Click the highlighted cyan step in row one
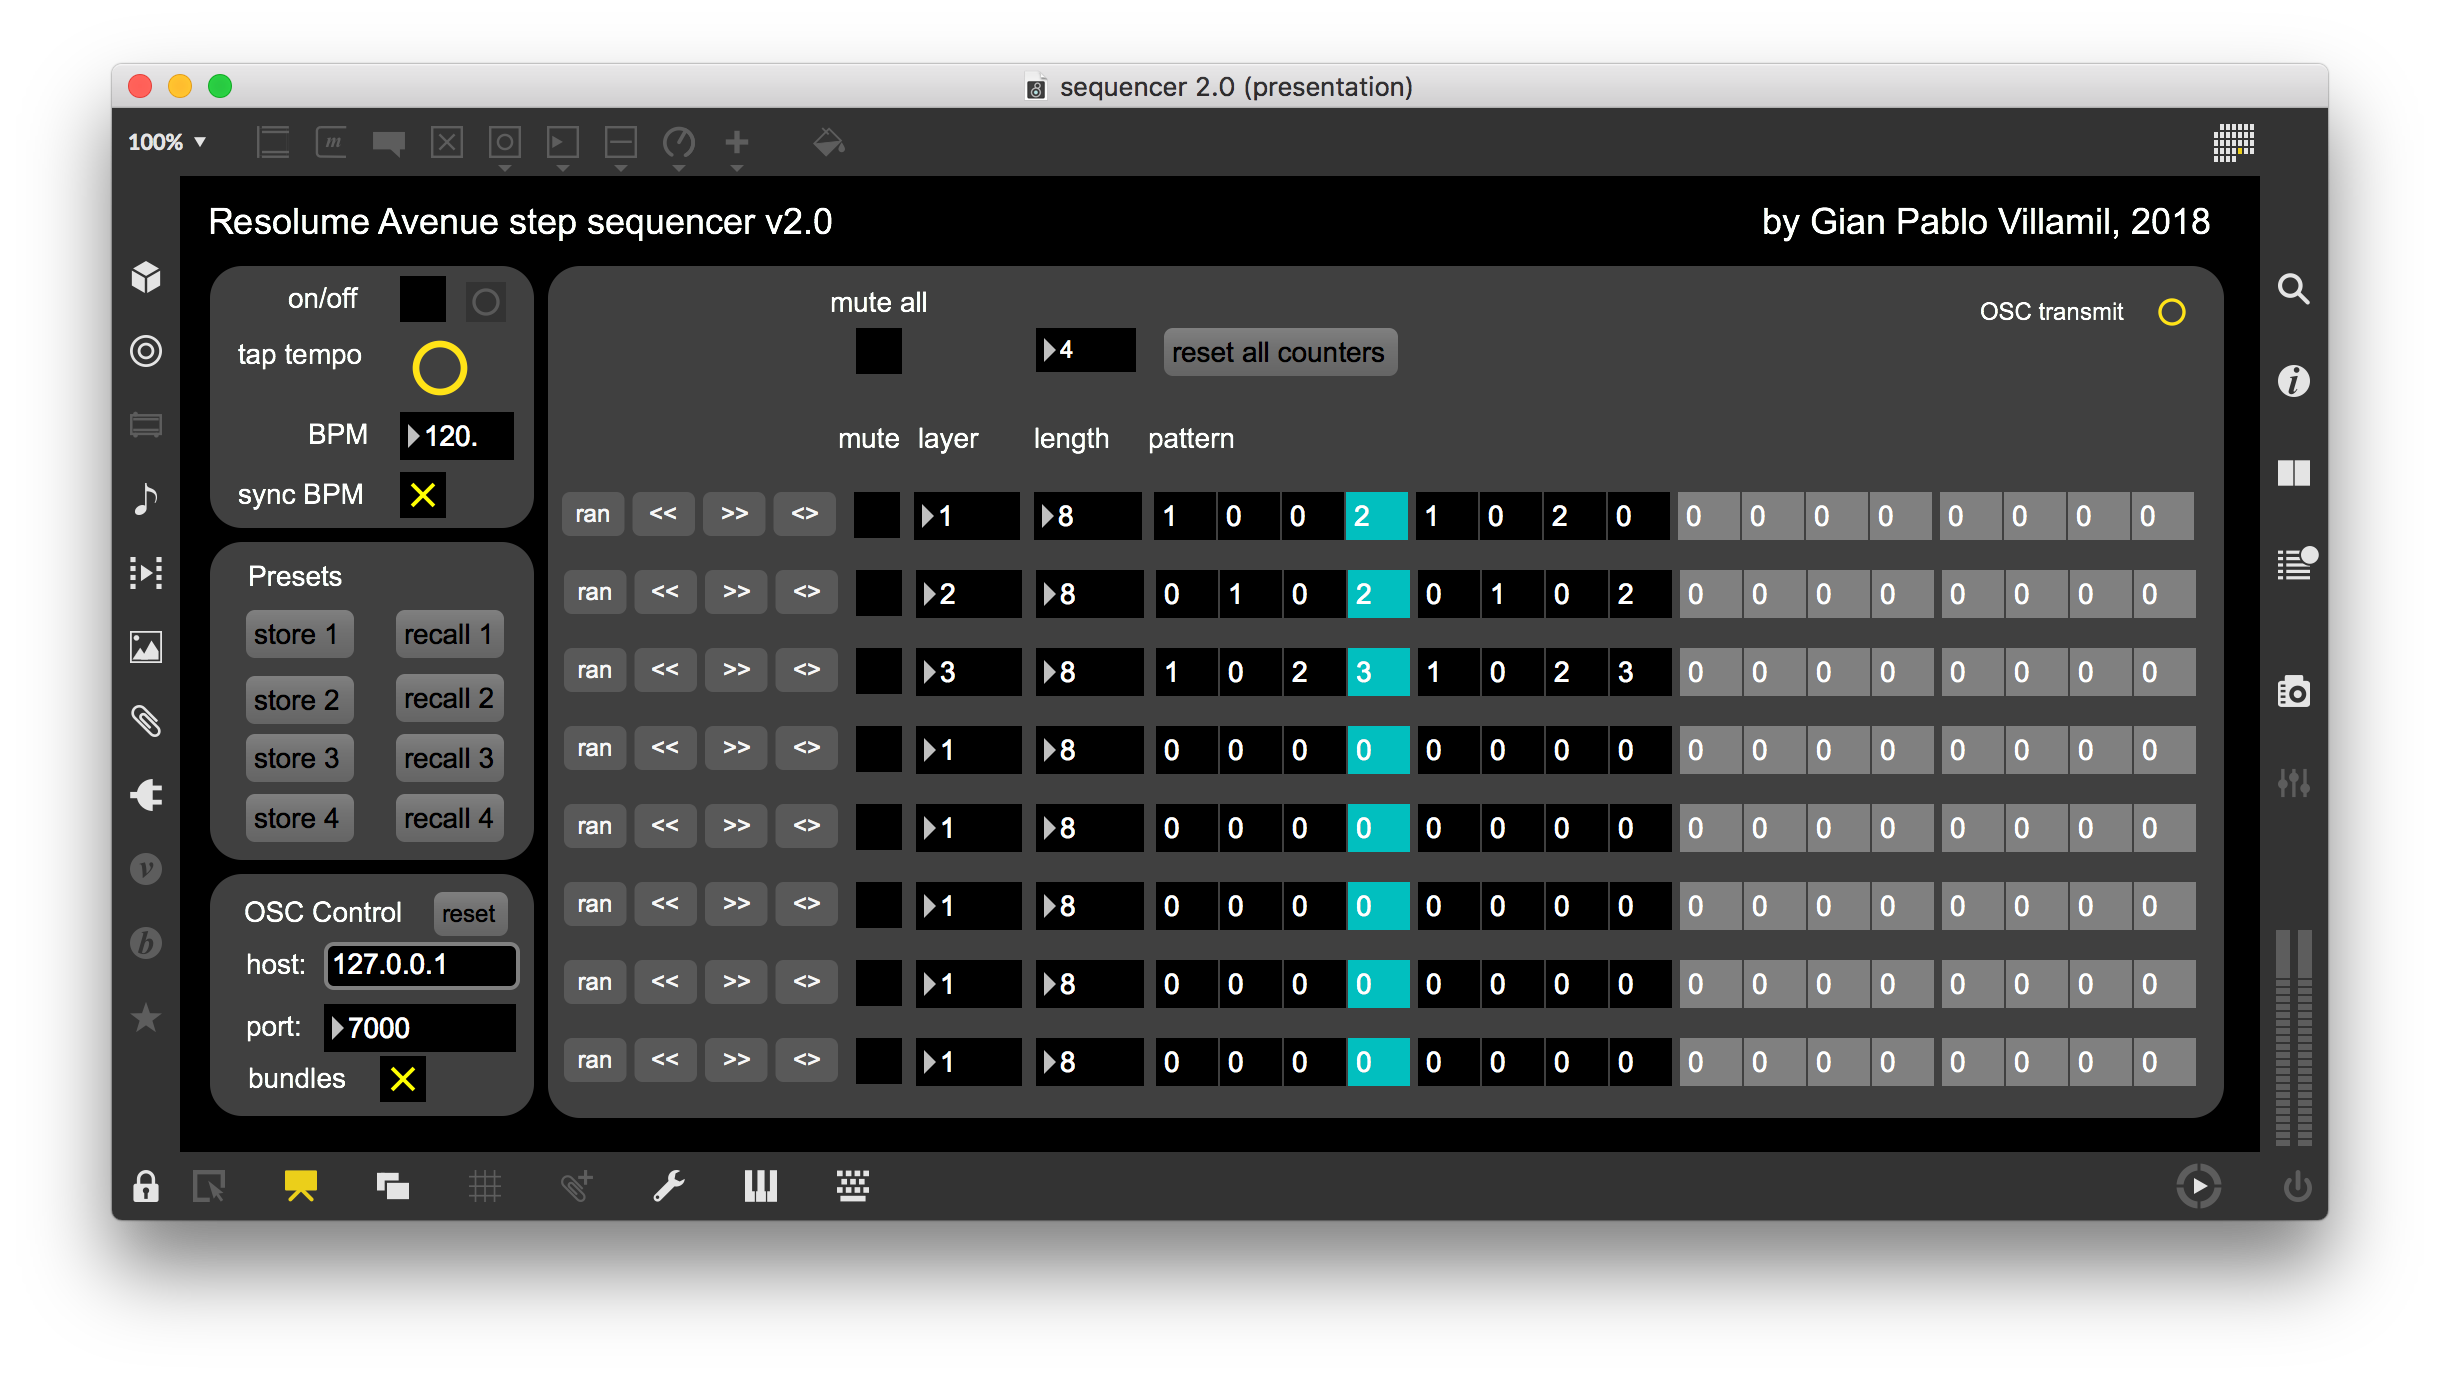 point(1376,516)
